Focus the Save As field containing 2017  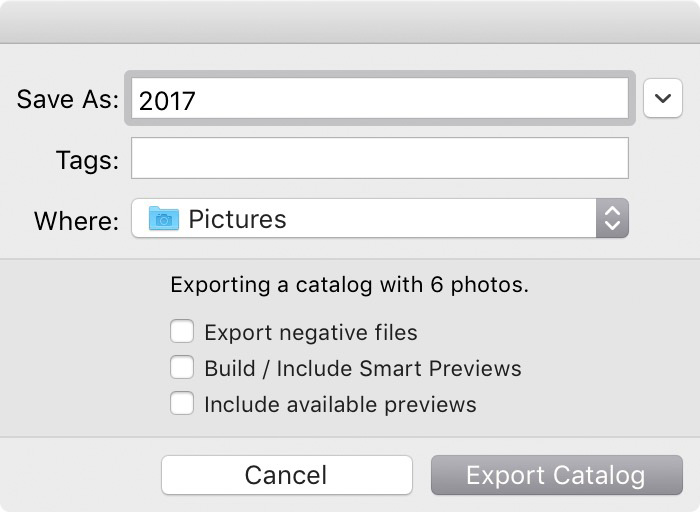[380, 98]
